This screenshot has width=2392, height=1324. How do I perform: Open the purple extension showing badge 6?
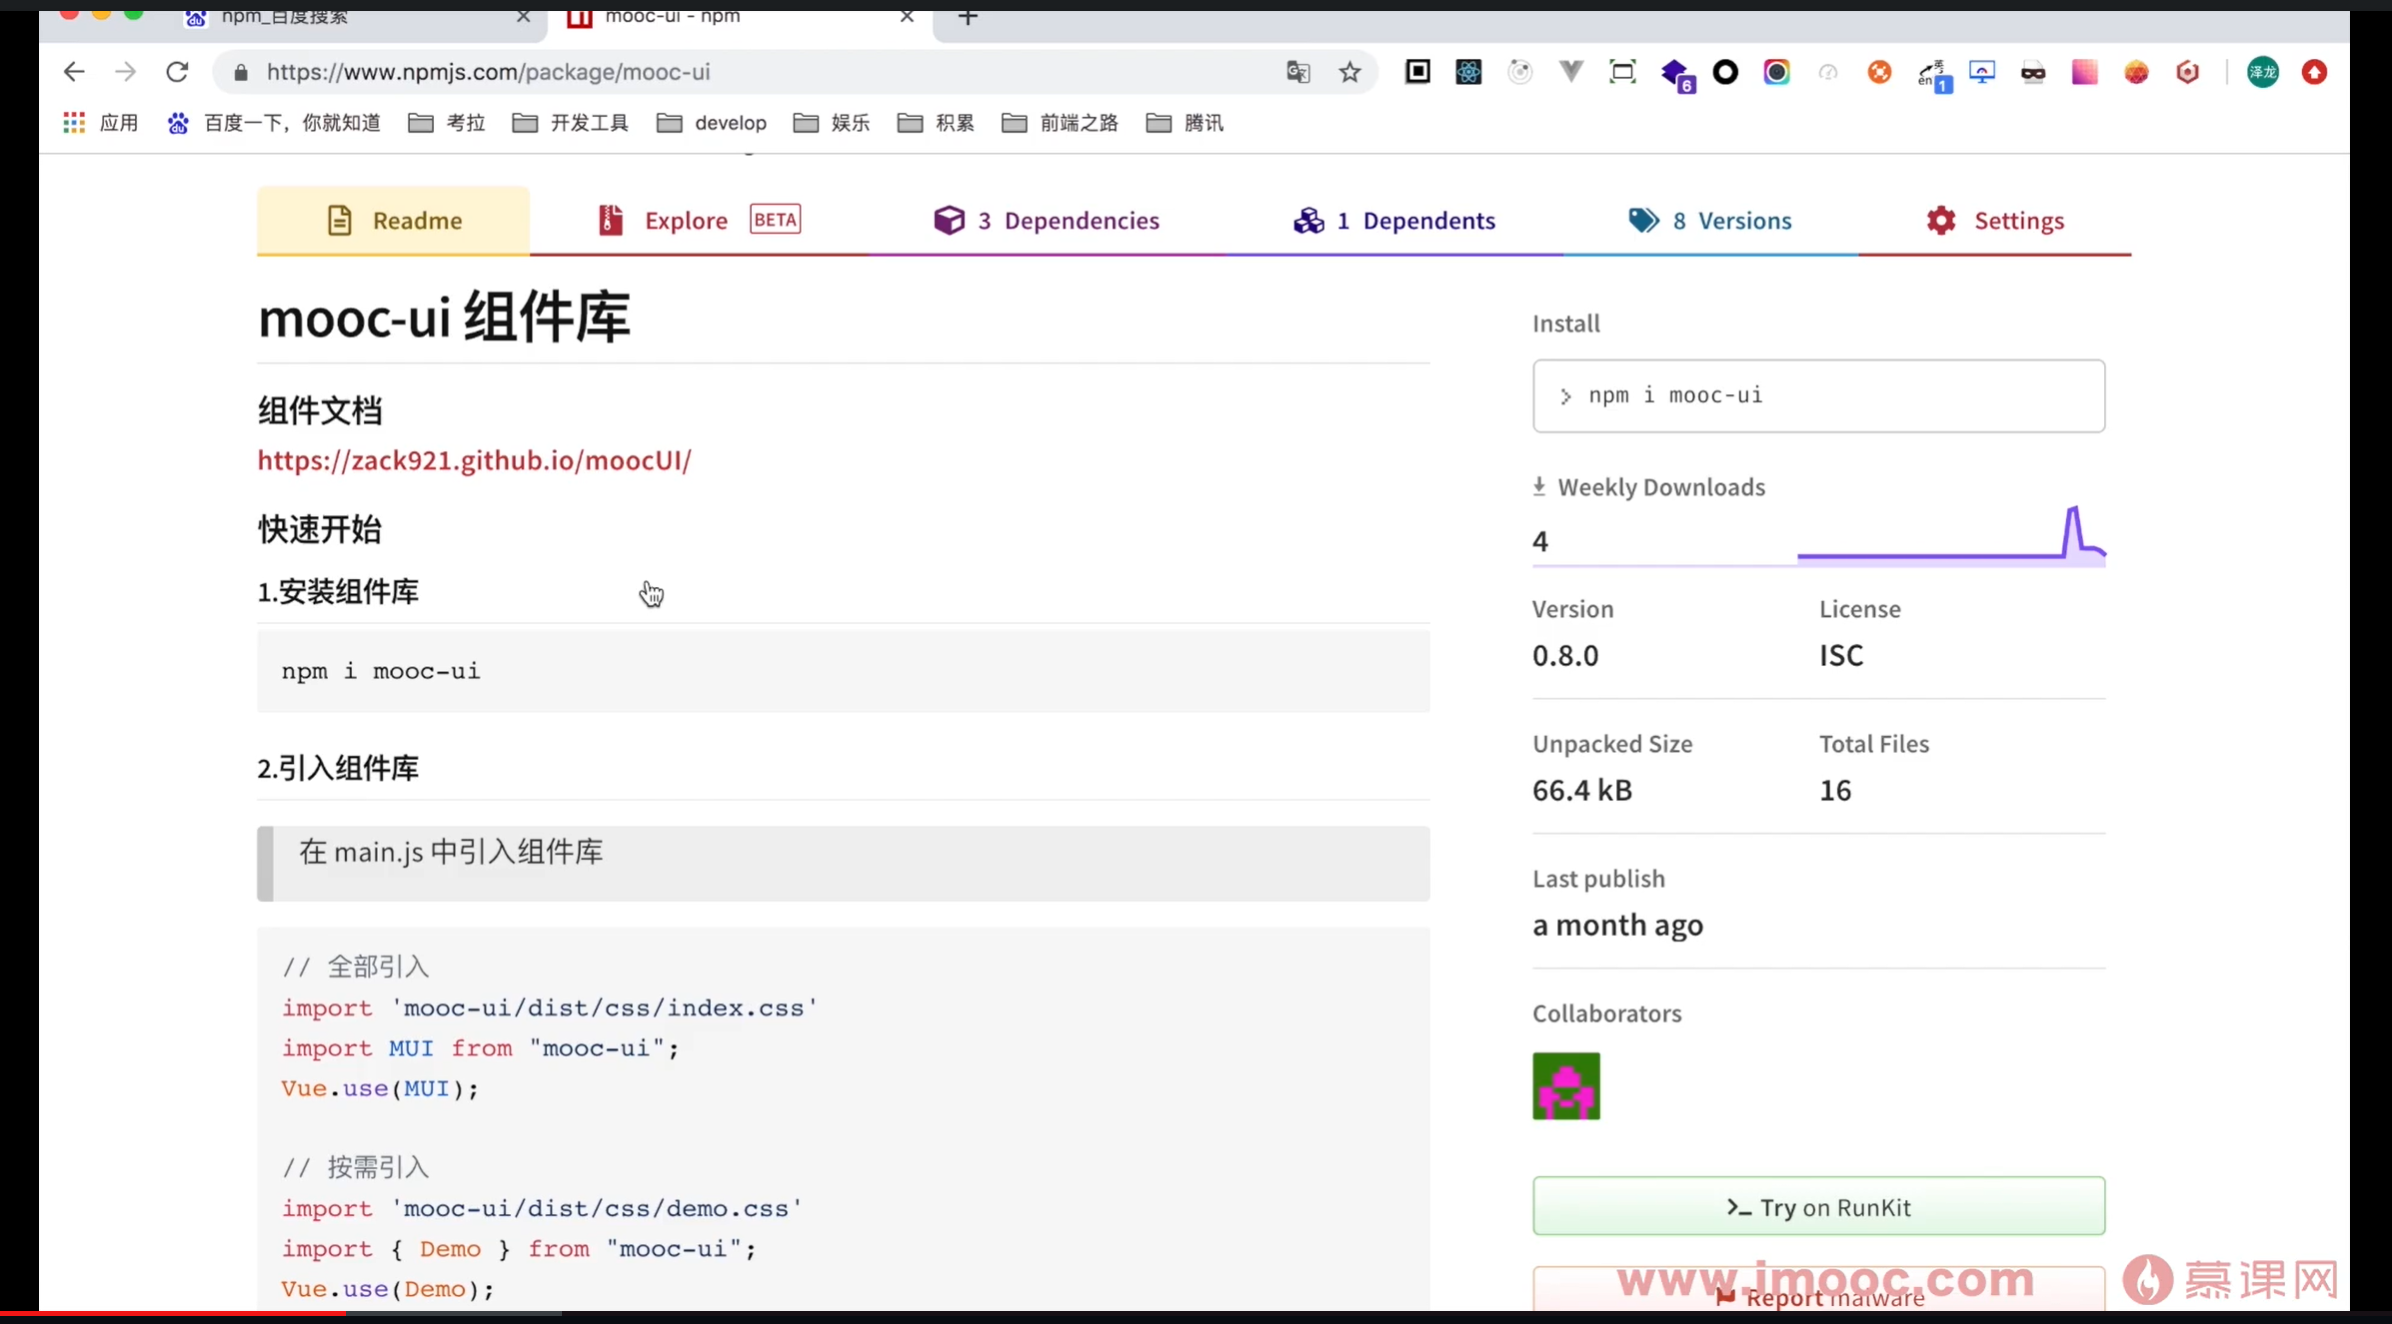(x=1678, y=74)
